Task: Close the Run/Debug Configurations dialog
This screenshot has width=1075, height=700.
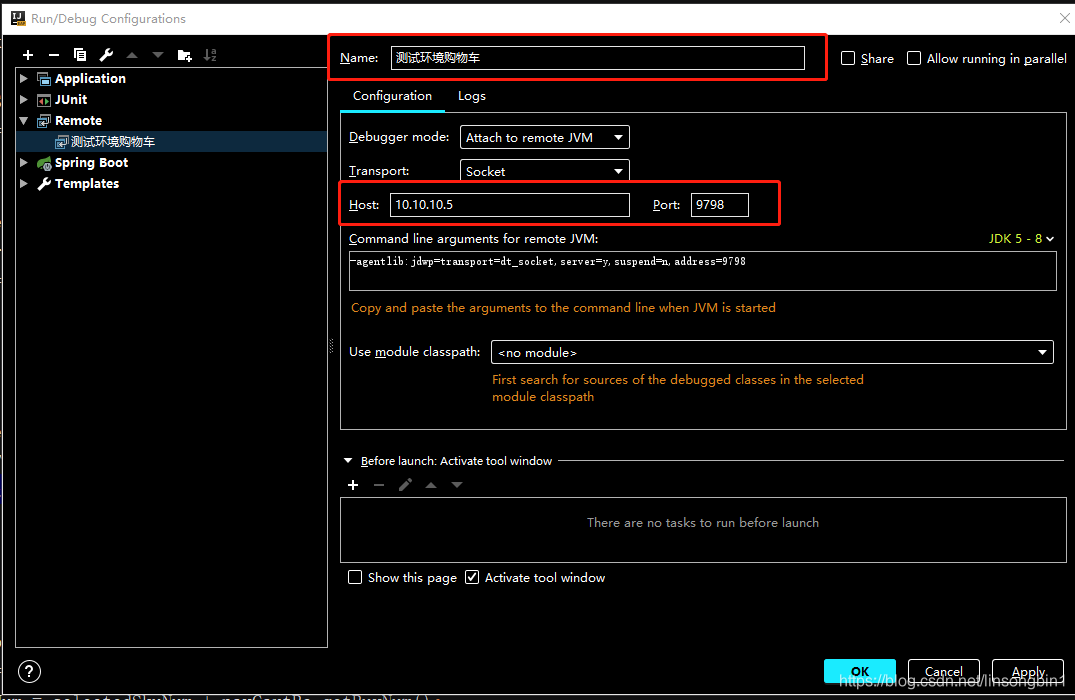Action: (1064, 19)
